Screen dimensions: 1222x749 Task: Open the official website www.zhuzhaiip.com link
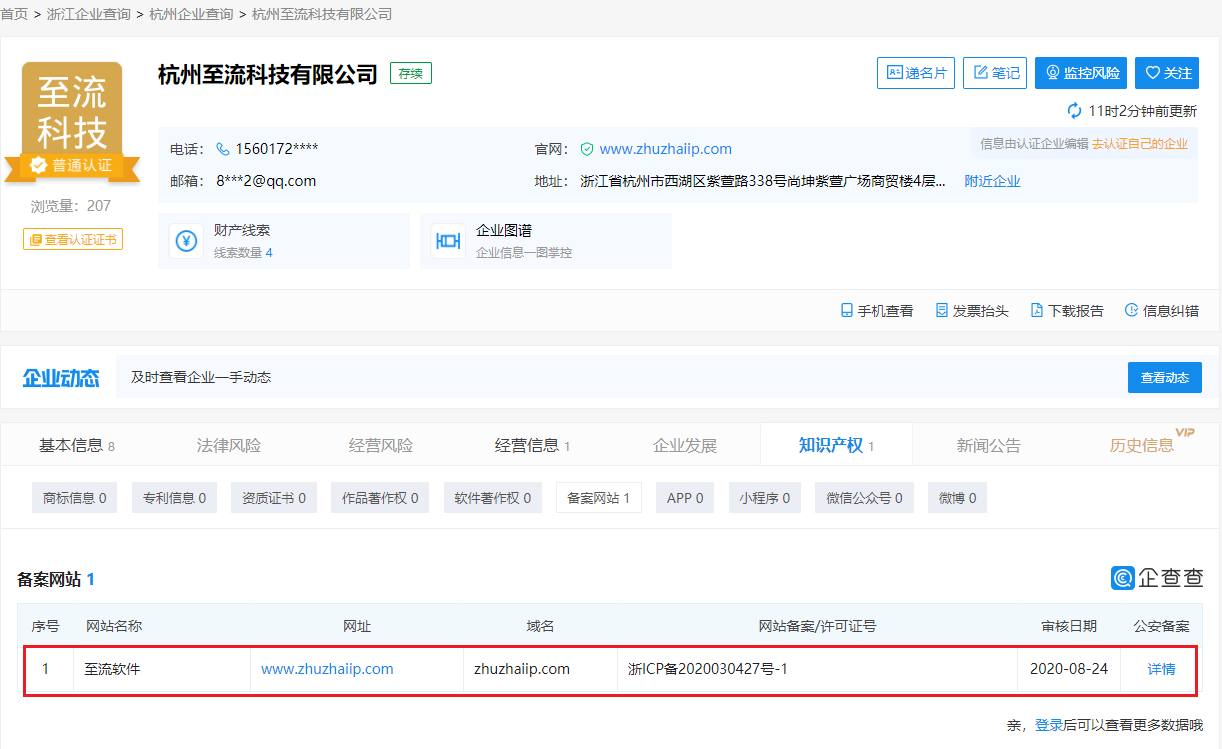point(665,149)
